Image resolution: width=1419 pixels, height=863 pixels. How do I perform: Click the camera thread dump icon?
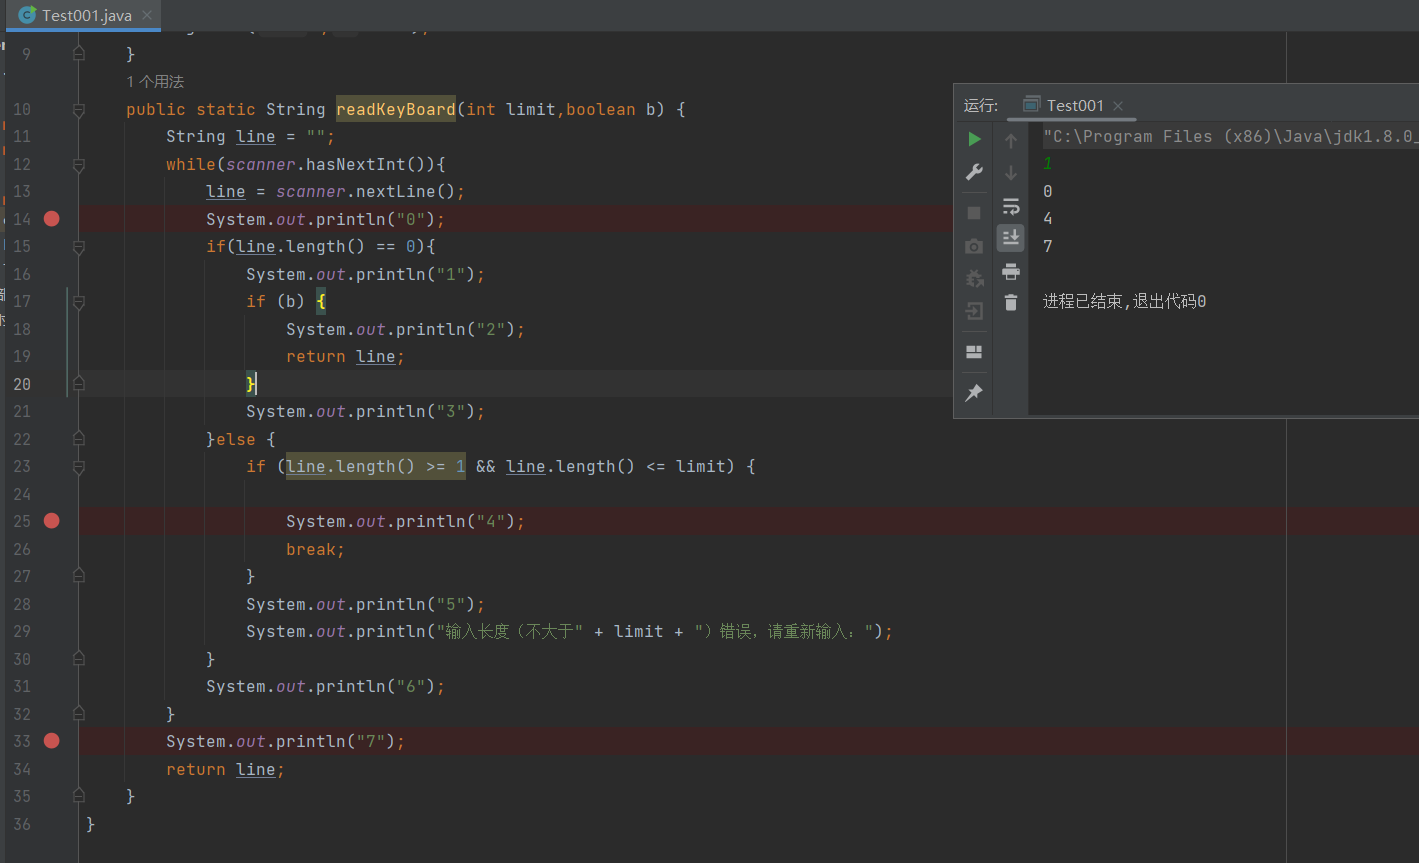[974, 246]
